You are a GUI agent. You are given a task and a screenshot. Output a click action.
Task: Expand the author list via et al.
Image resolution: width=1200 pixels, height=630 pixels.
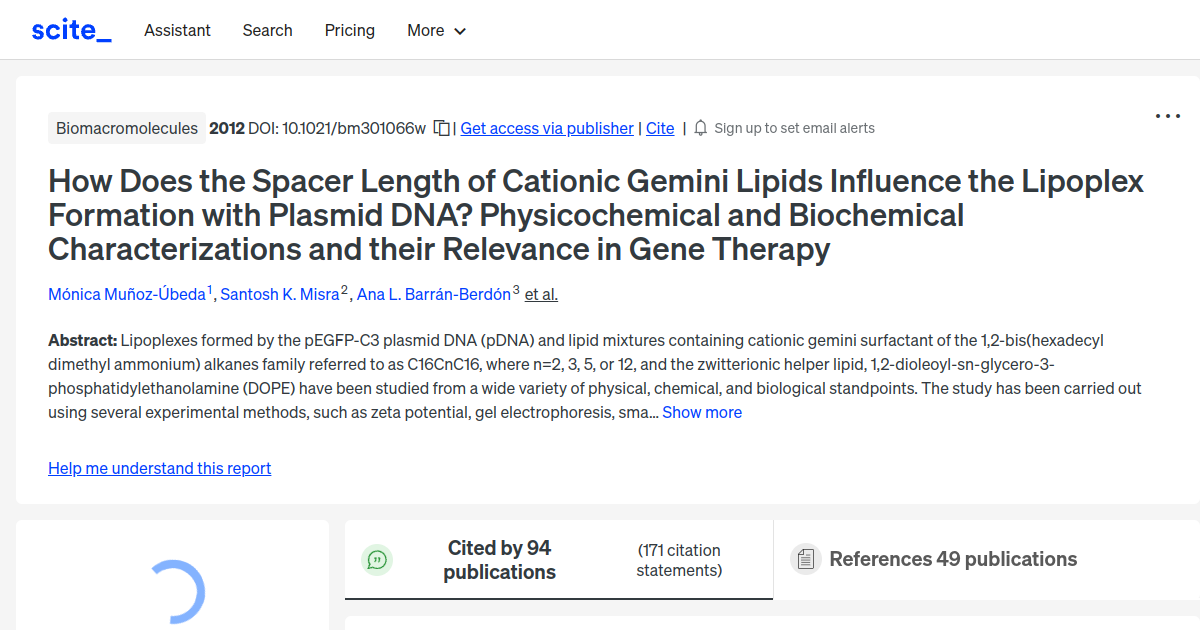tap(541, 294)
